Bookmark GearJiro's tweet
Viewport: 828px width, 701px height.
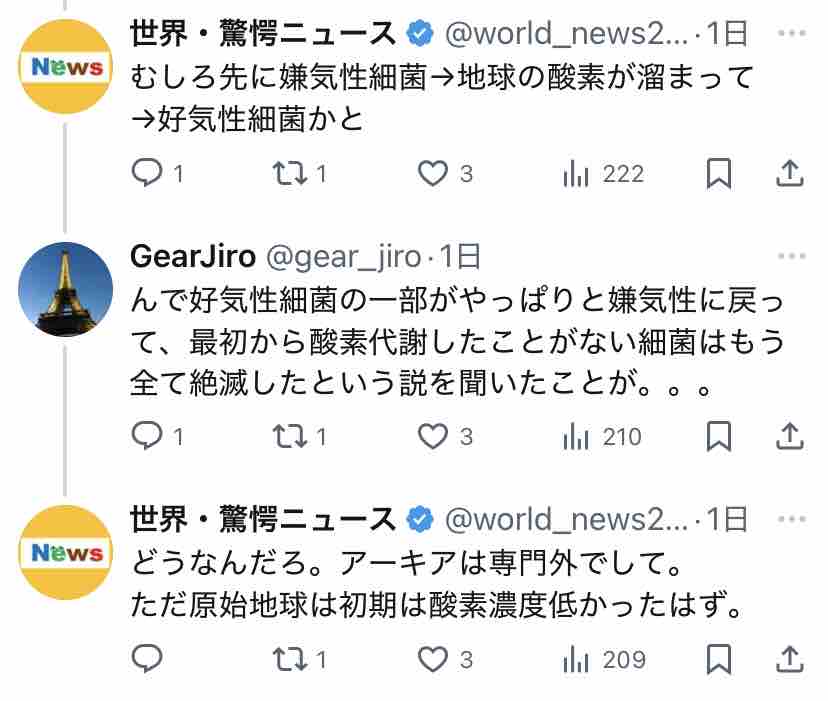(x=719, y=436)
